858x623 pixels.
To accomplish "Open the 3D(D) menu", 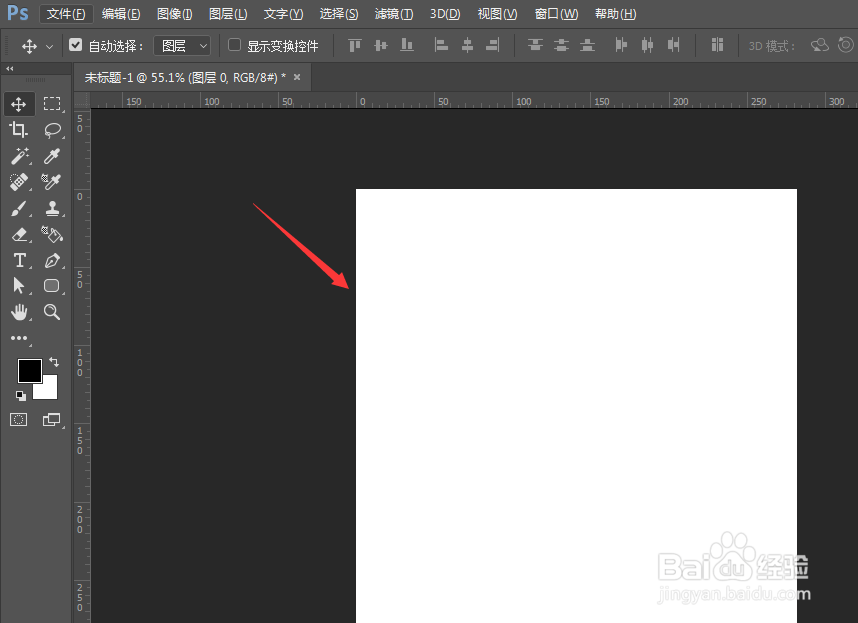I will click(445, 14).
